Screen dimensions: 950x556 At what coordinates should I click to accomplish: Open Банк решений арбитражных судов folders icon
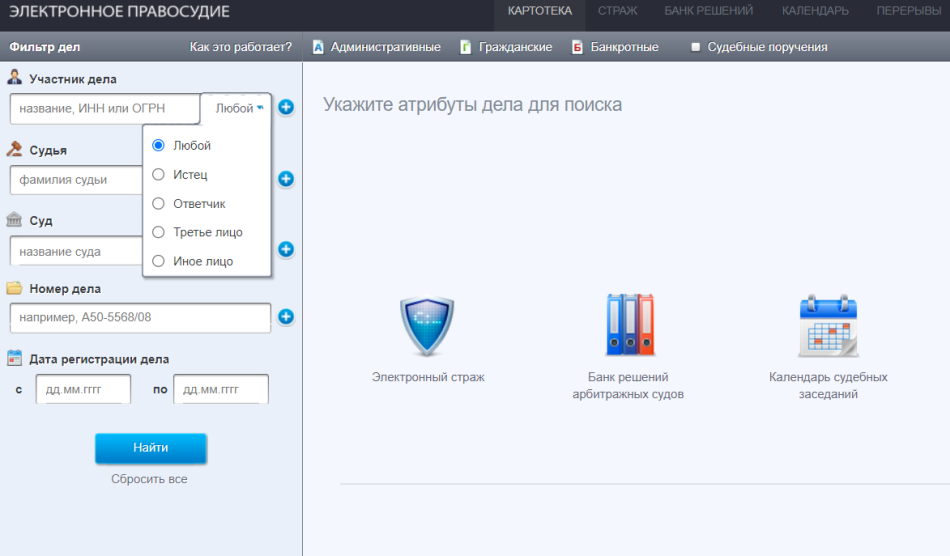coord(629,325)
